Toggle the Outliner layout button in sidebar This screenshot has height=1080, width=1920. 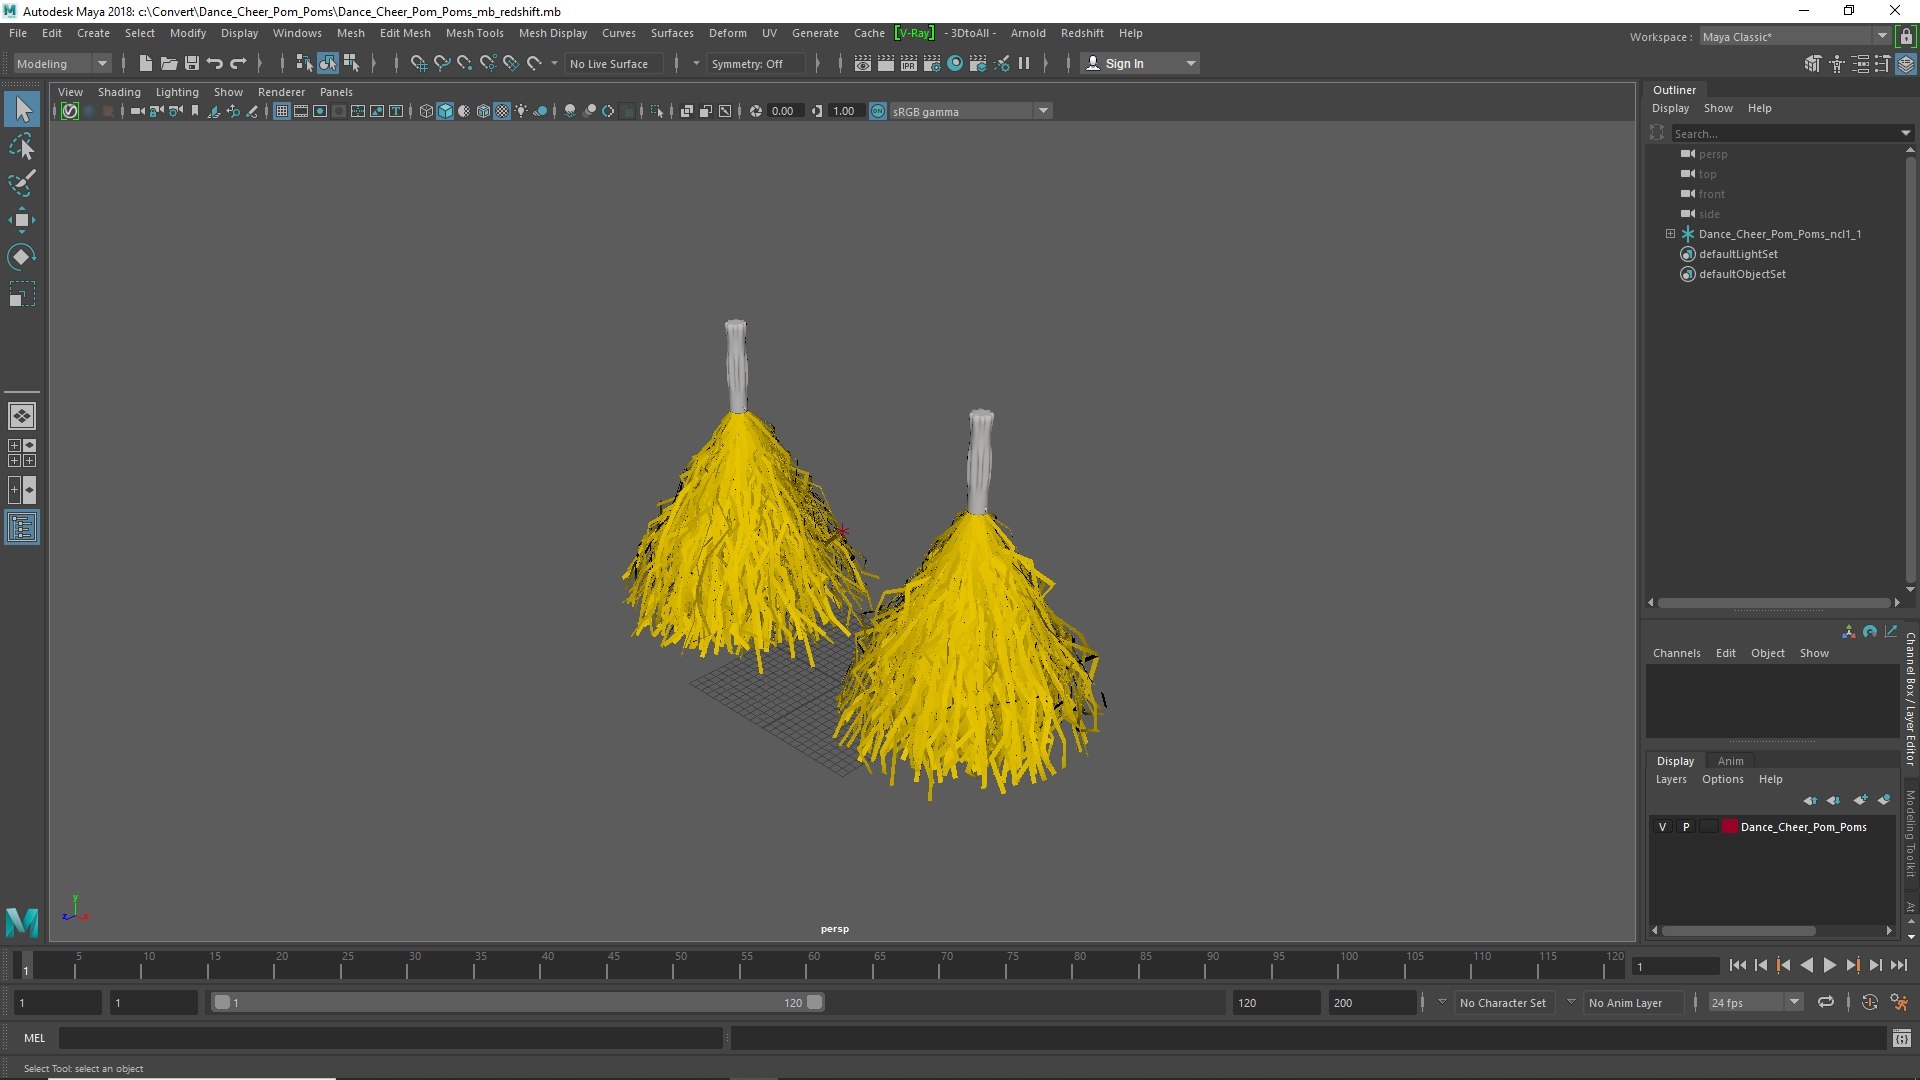pos(22,527)
